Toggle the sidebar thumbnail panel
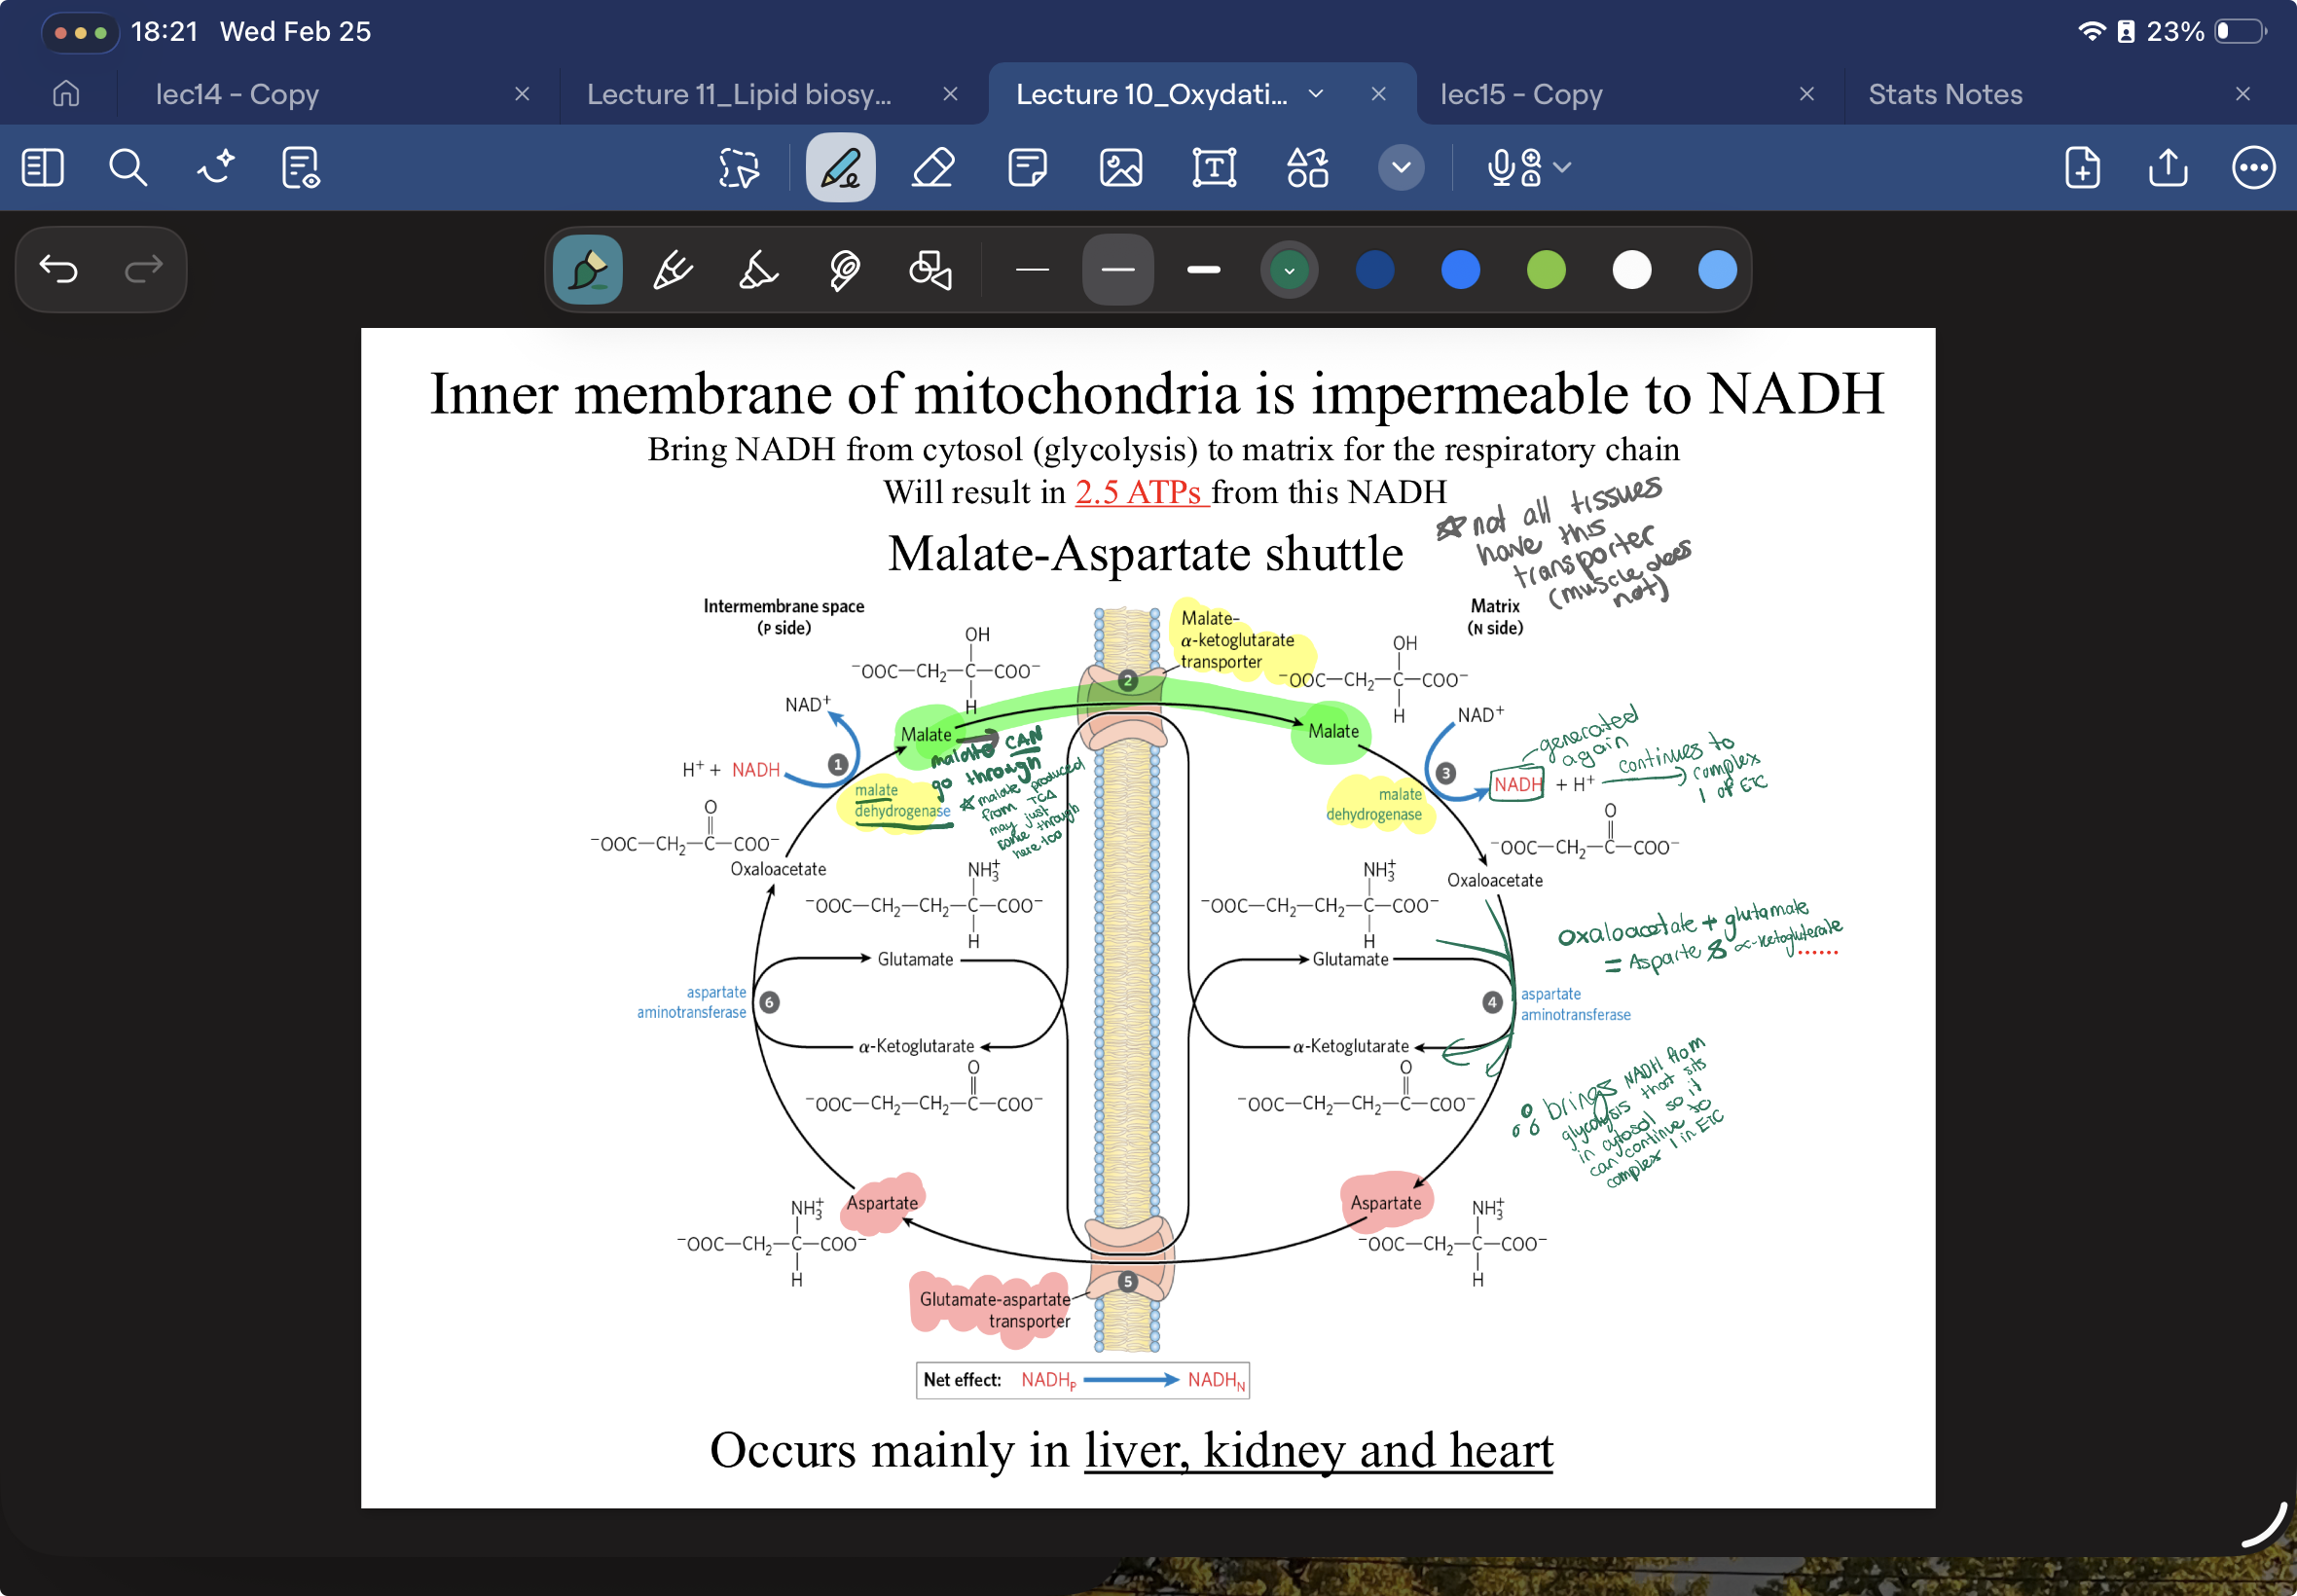The height and width of the screenshot is (1596, 2297). (x=42, y=167)
